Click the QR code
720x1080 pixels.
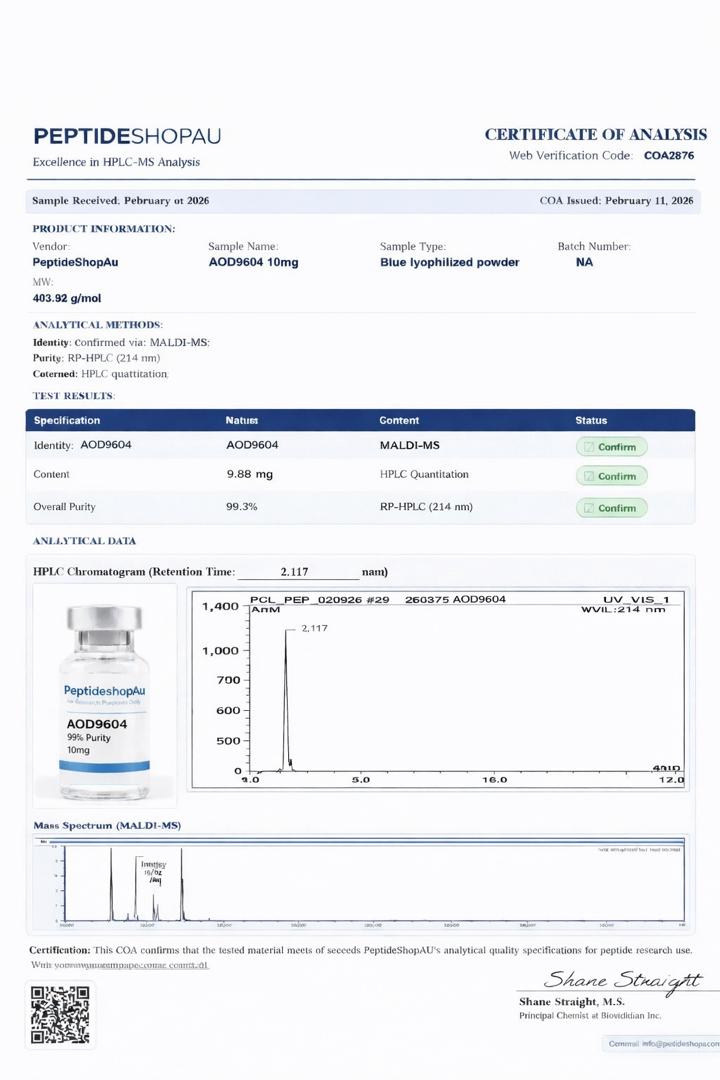[x=60, y=1015]
